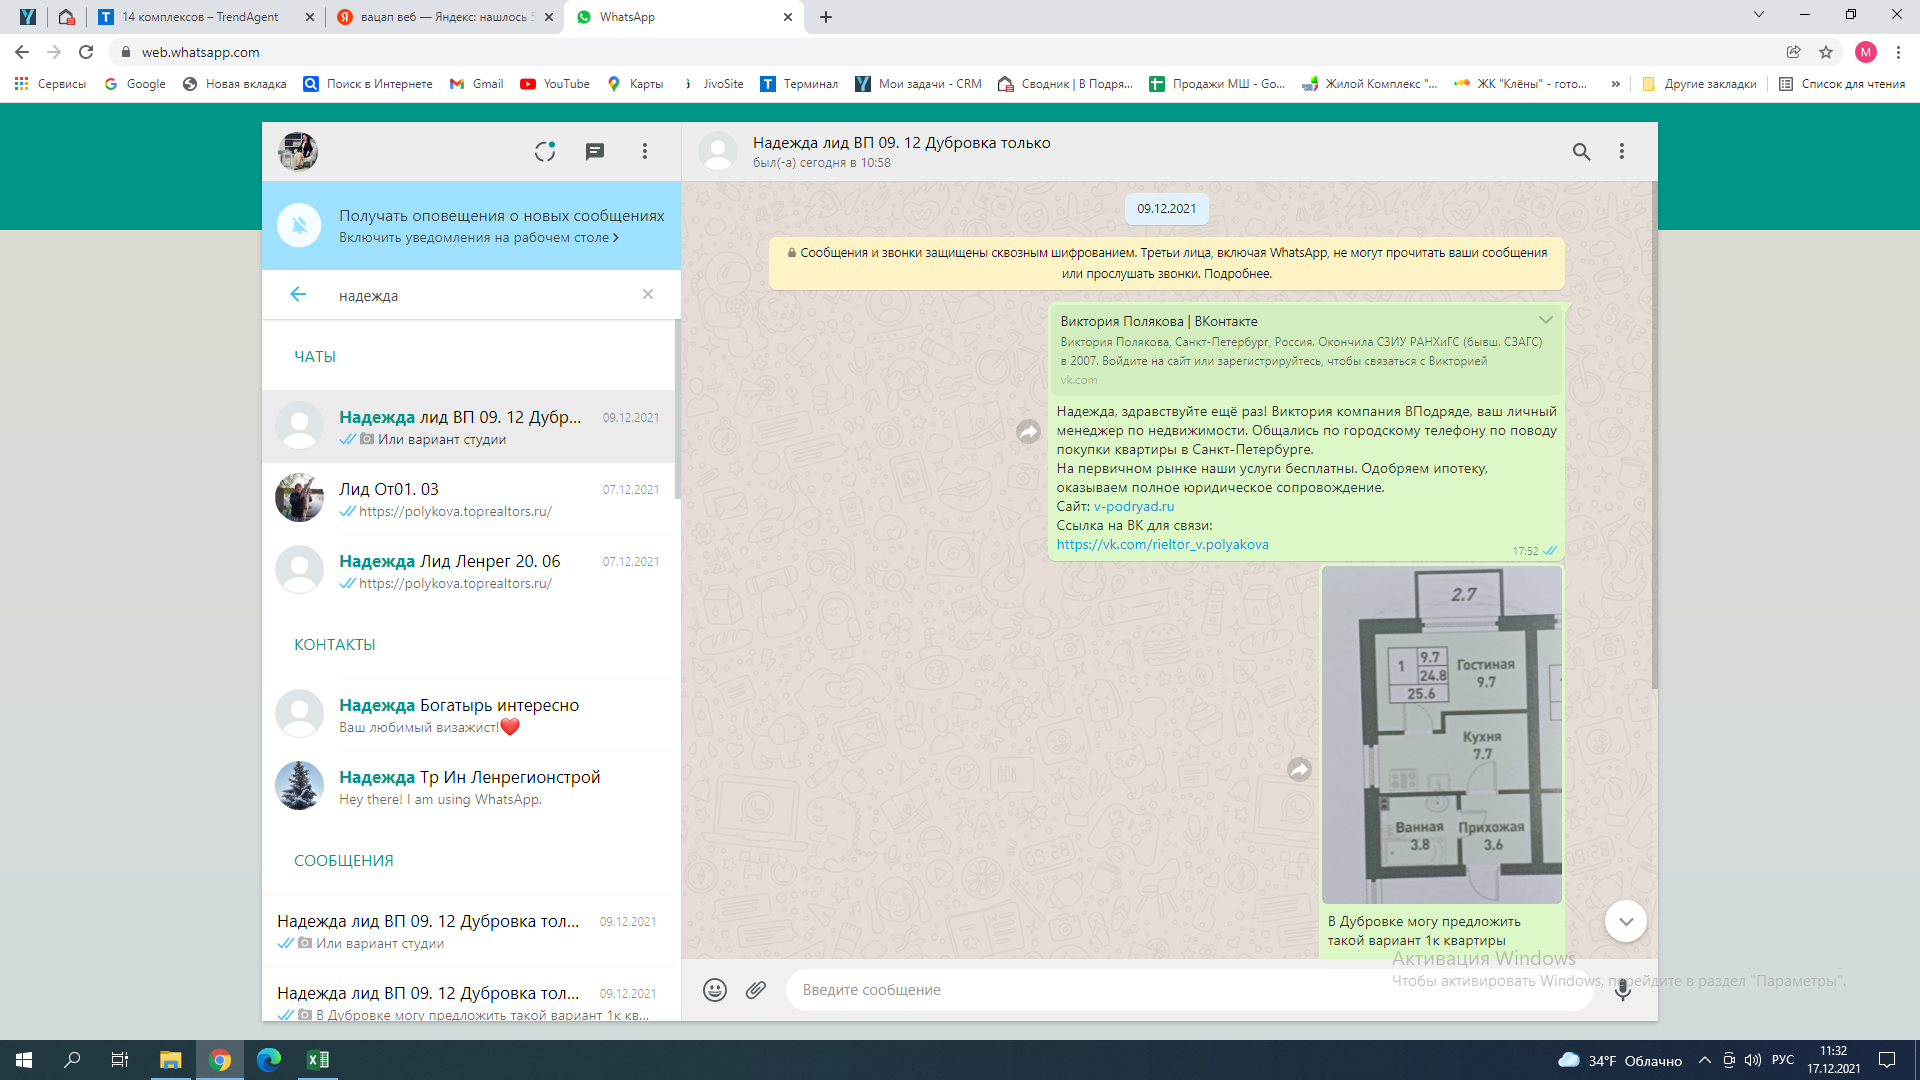Viewport: 1920px width, 1080px height.
Task: Click the attach file paperclip icon
Action: 756,990
